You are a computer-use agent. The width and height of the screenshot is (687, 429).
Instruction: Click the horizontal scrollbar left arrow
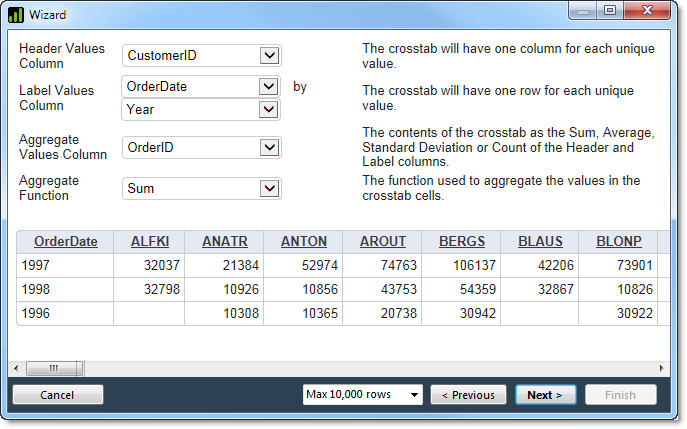point(16,369)
